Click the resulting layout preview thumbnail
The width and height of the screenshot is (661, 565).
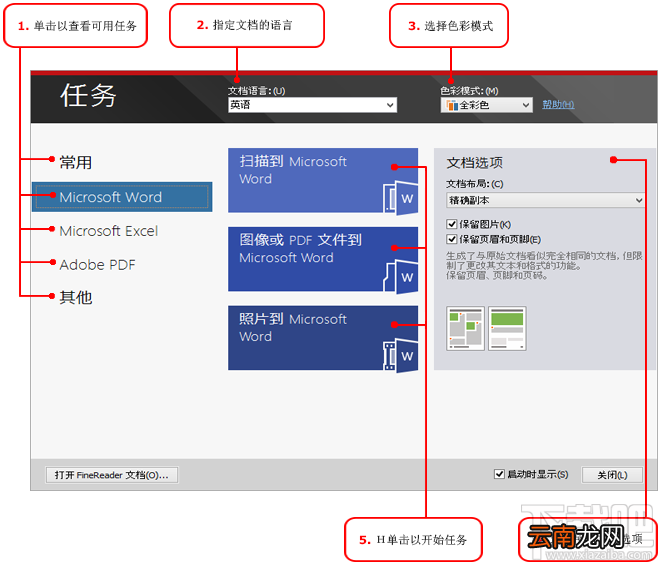coord(507,328)
